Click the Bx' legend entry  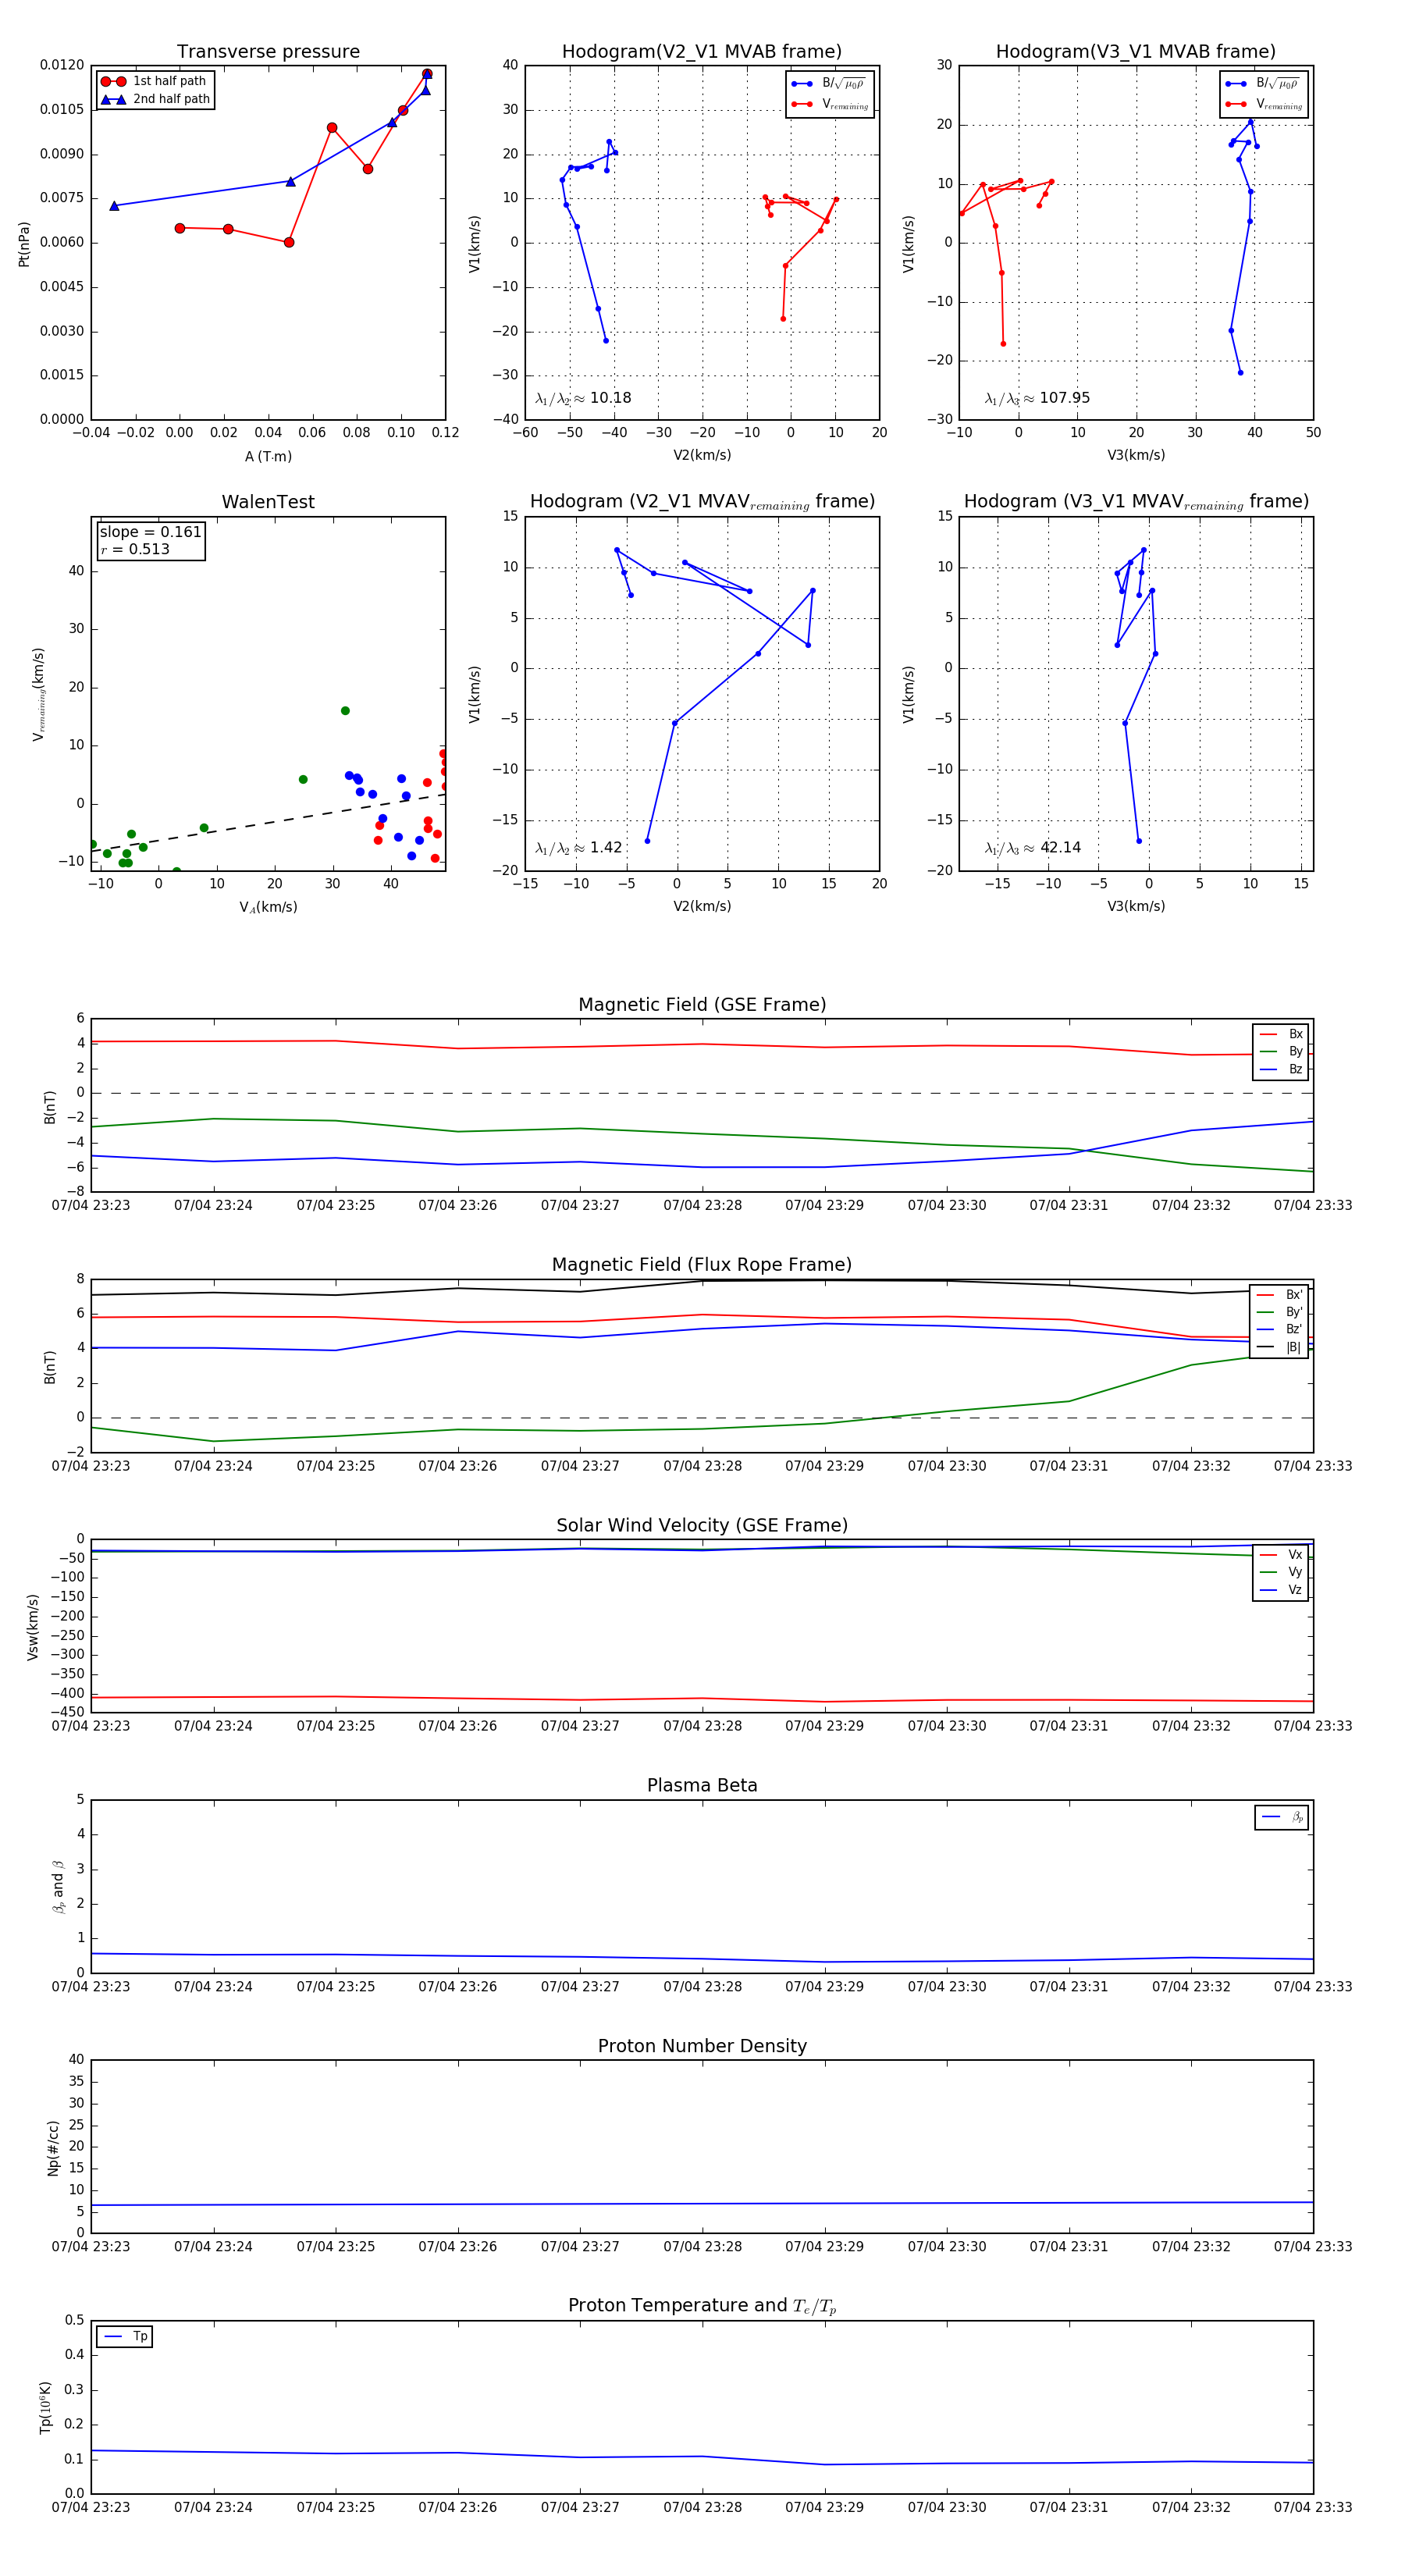click(1279, 1295)
